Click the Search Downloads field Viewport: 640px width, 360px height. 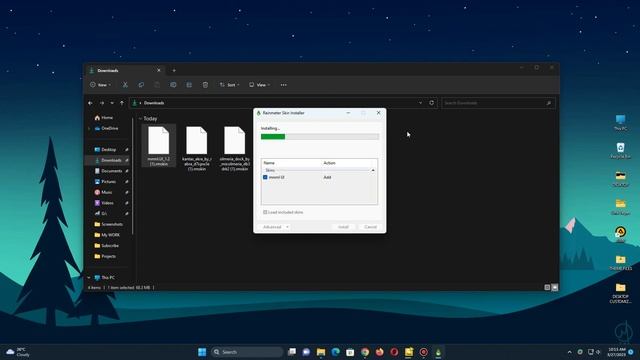pyautogui.click(x=498, y=103)
